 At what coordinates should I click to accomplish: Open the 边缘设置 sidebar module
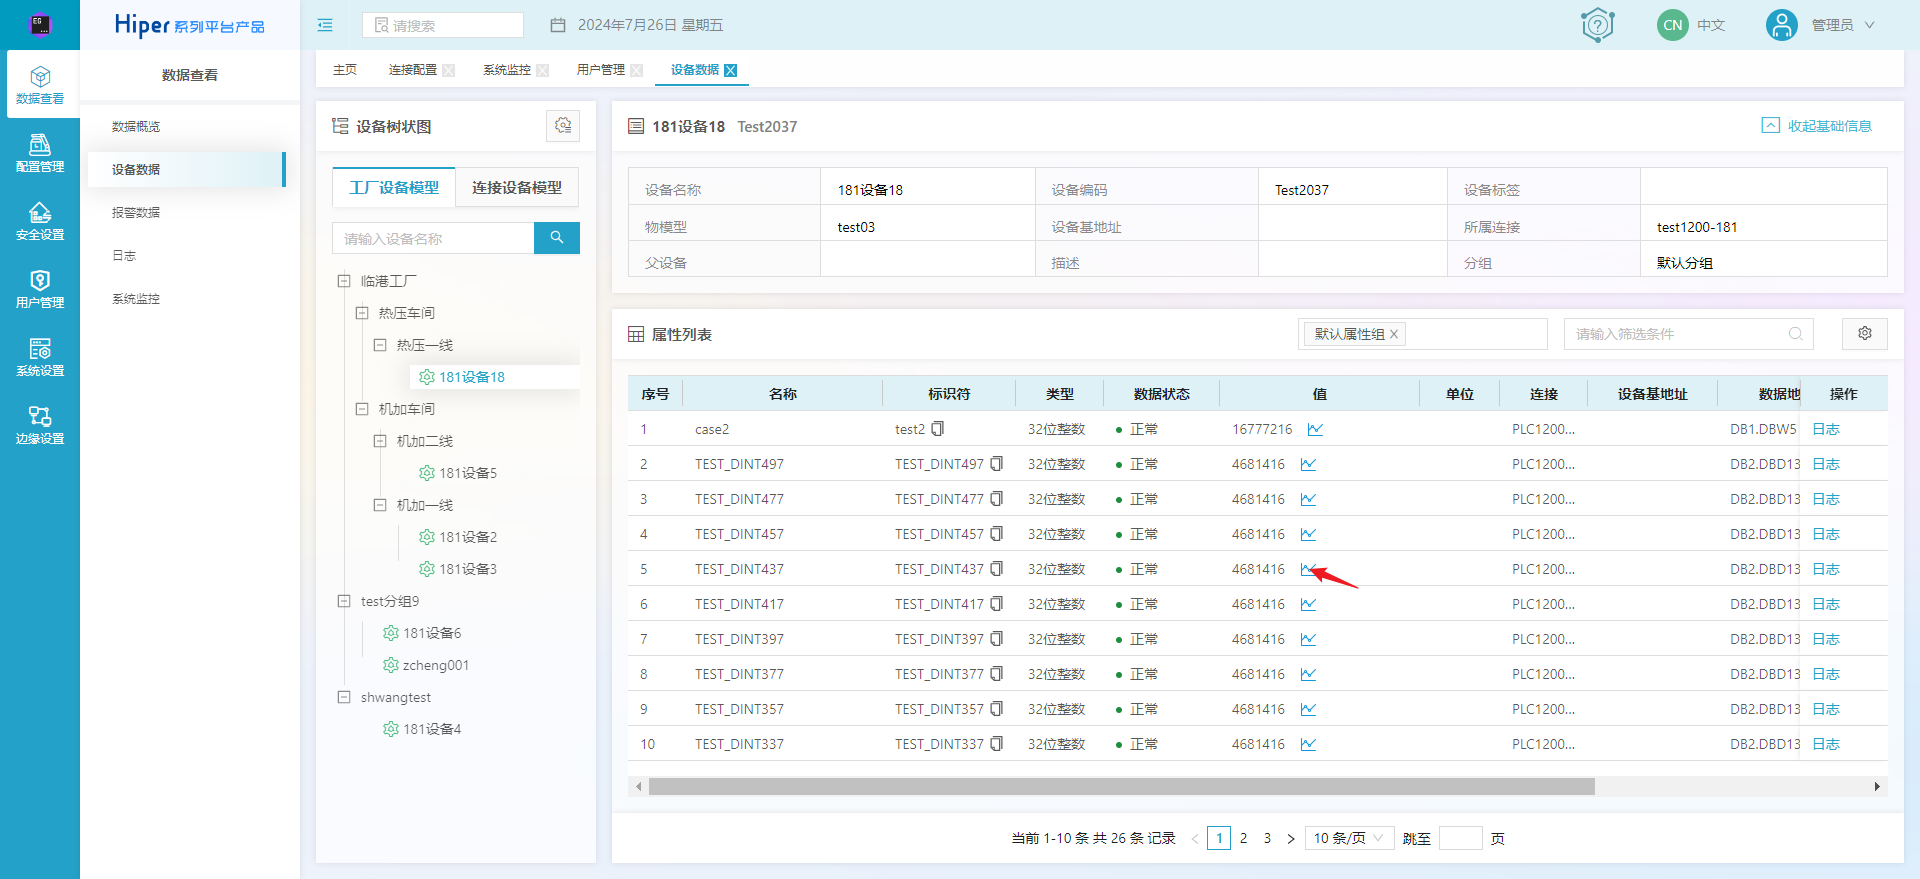click(x=40, y=425)
